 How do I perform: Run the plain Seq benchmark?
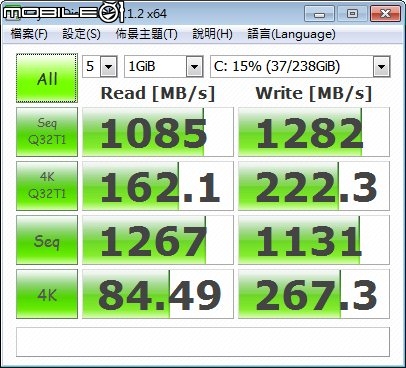(47, 240)
